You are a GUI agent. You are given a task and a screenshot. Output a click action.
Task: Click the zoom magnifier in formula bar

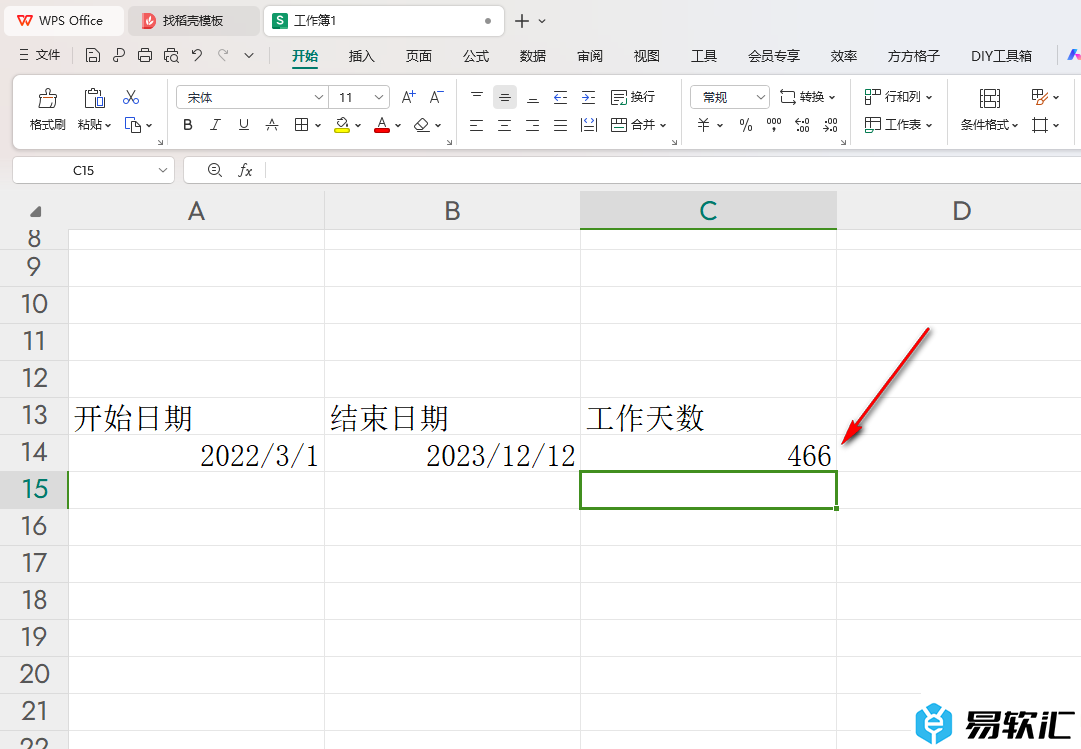point(215,170)
